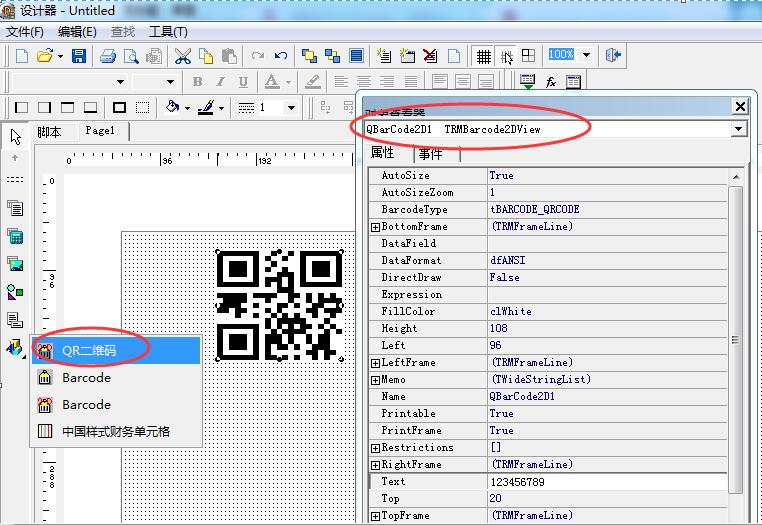This screenshot has height=525, width=762.
Task: Expand the TopFrame property
Action: pyautogui.click(x=375, y=516)
